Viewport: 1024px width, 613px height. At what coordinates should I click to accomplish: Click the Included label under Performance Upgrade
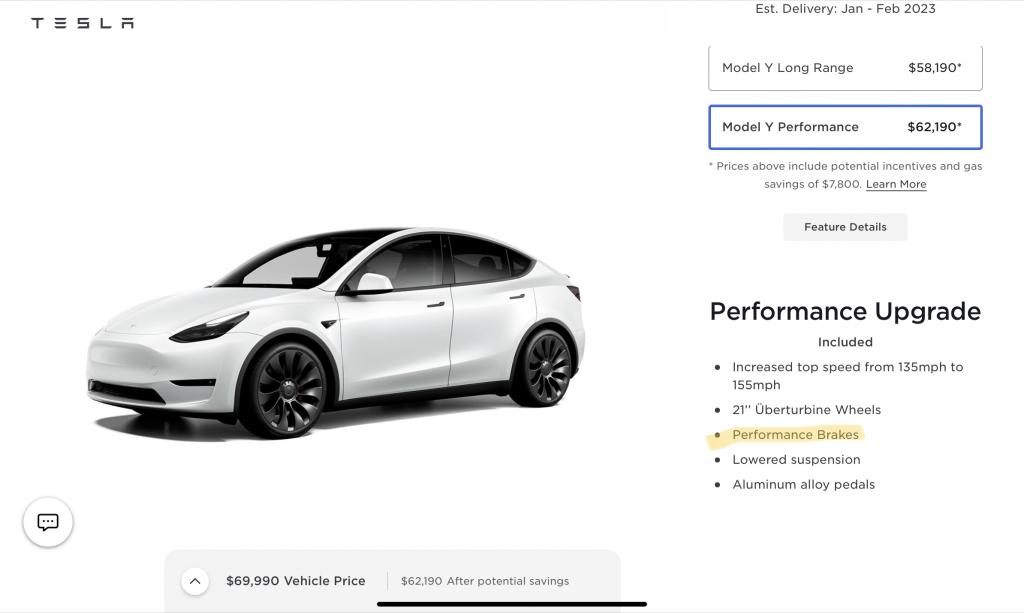[845, 342]
